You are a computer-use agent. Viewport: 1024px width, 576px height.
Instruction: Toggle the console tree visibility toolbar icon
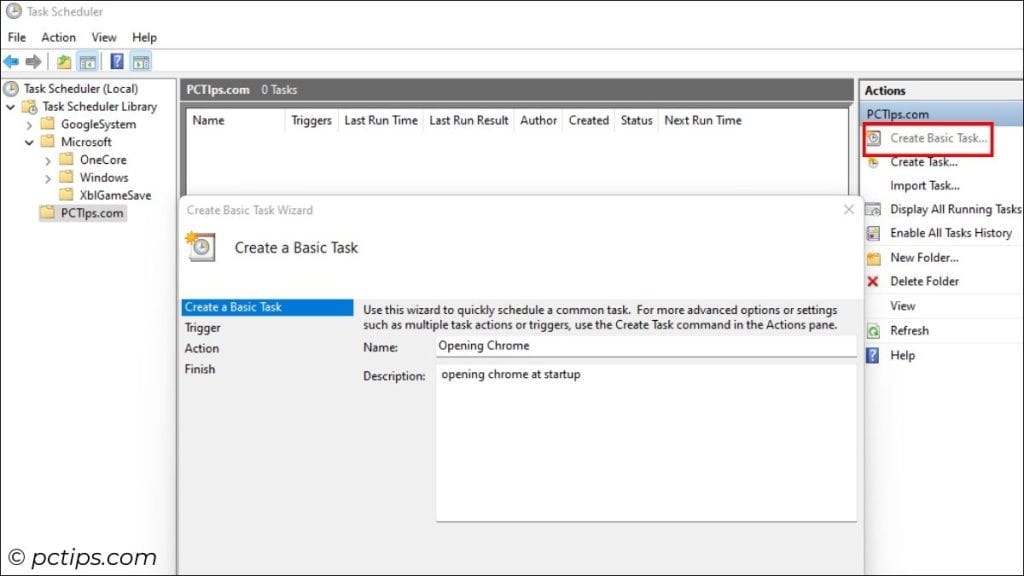89,61
